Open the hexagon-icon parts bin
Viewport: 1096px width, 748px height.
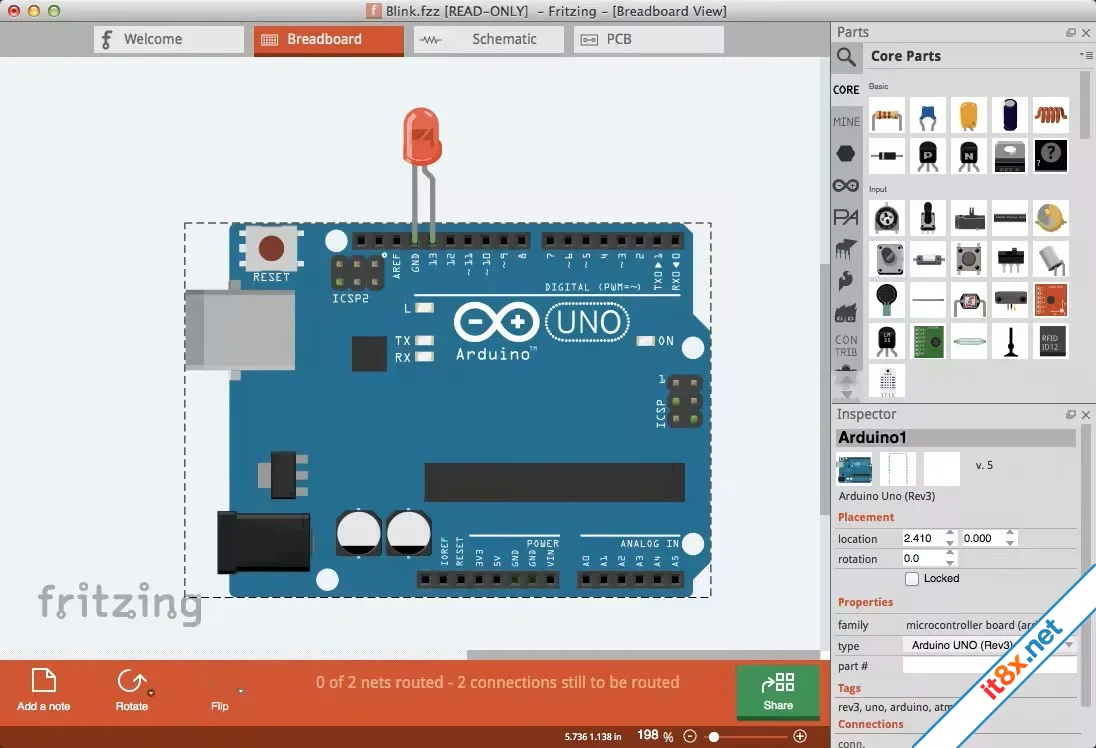tap(846, 153)
